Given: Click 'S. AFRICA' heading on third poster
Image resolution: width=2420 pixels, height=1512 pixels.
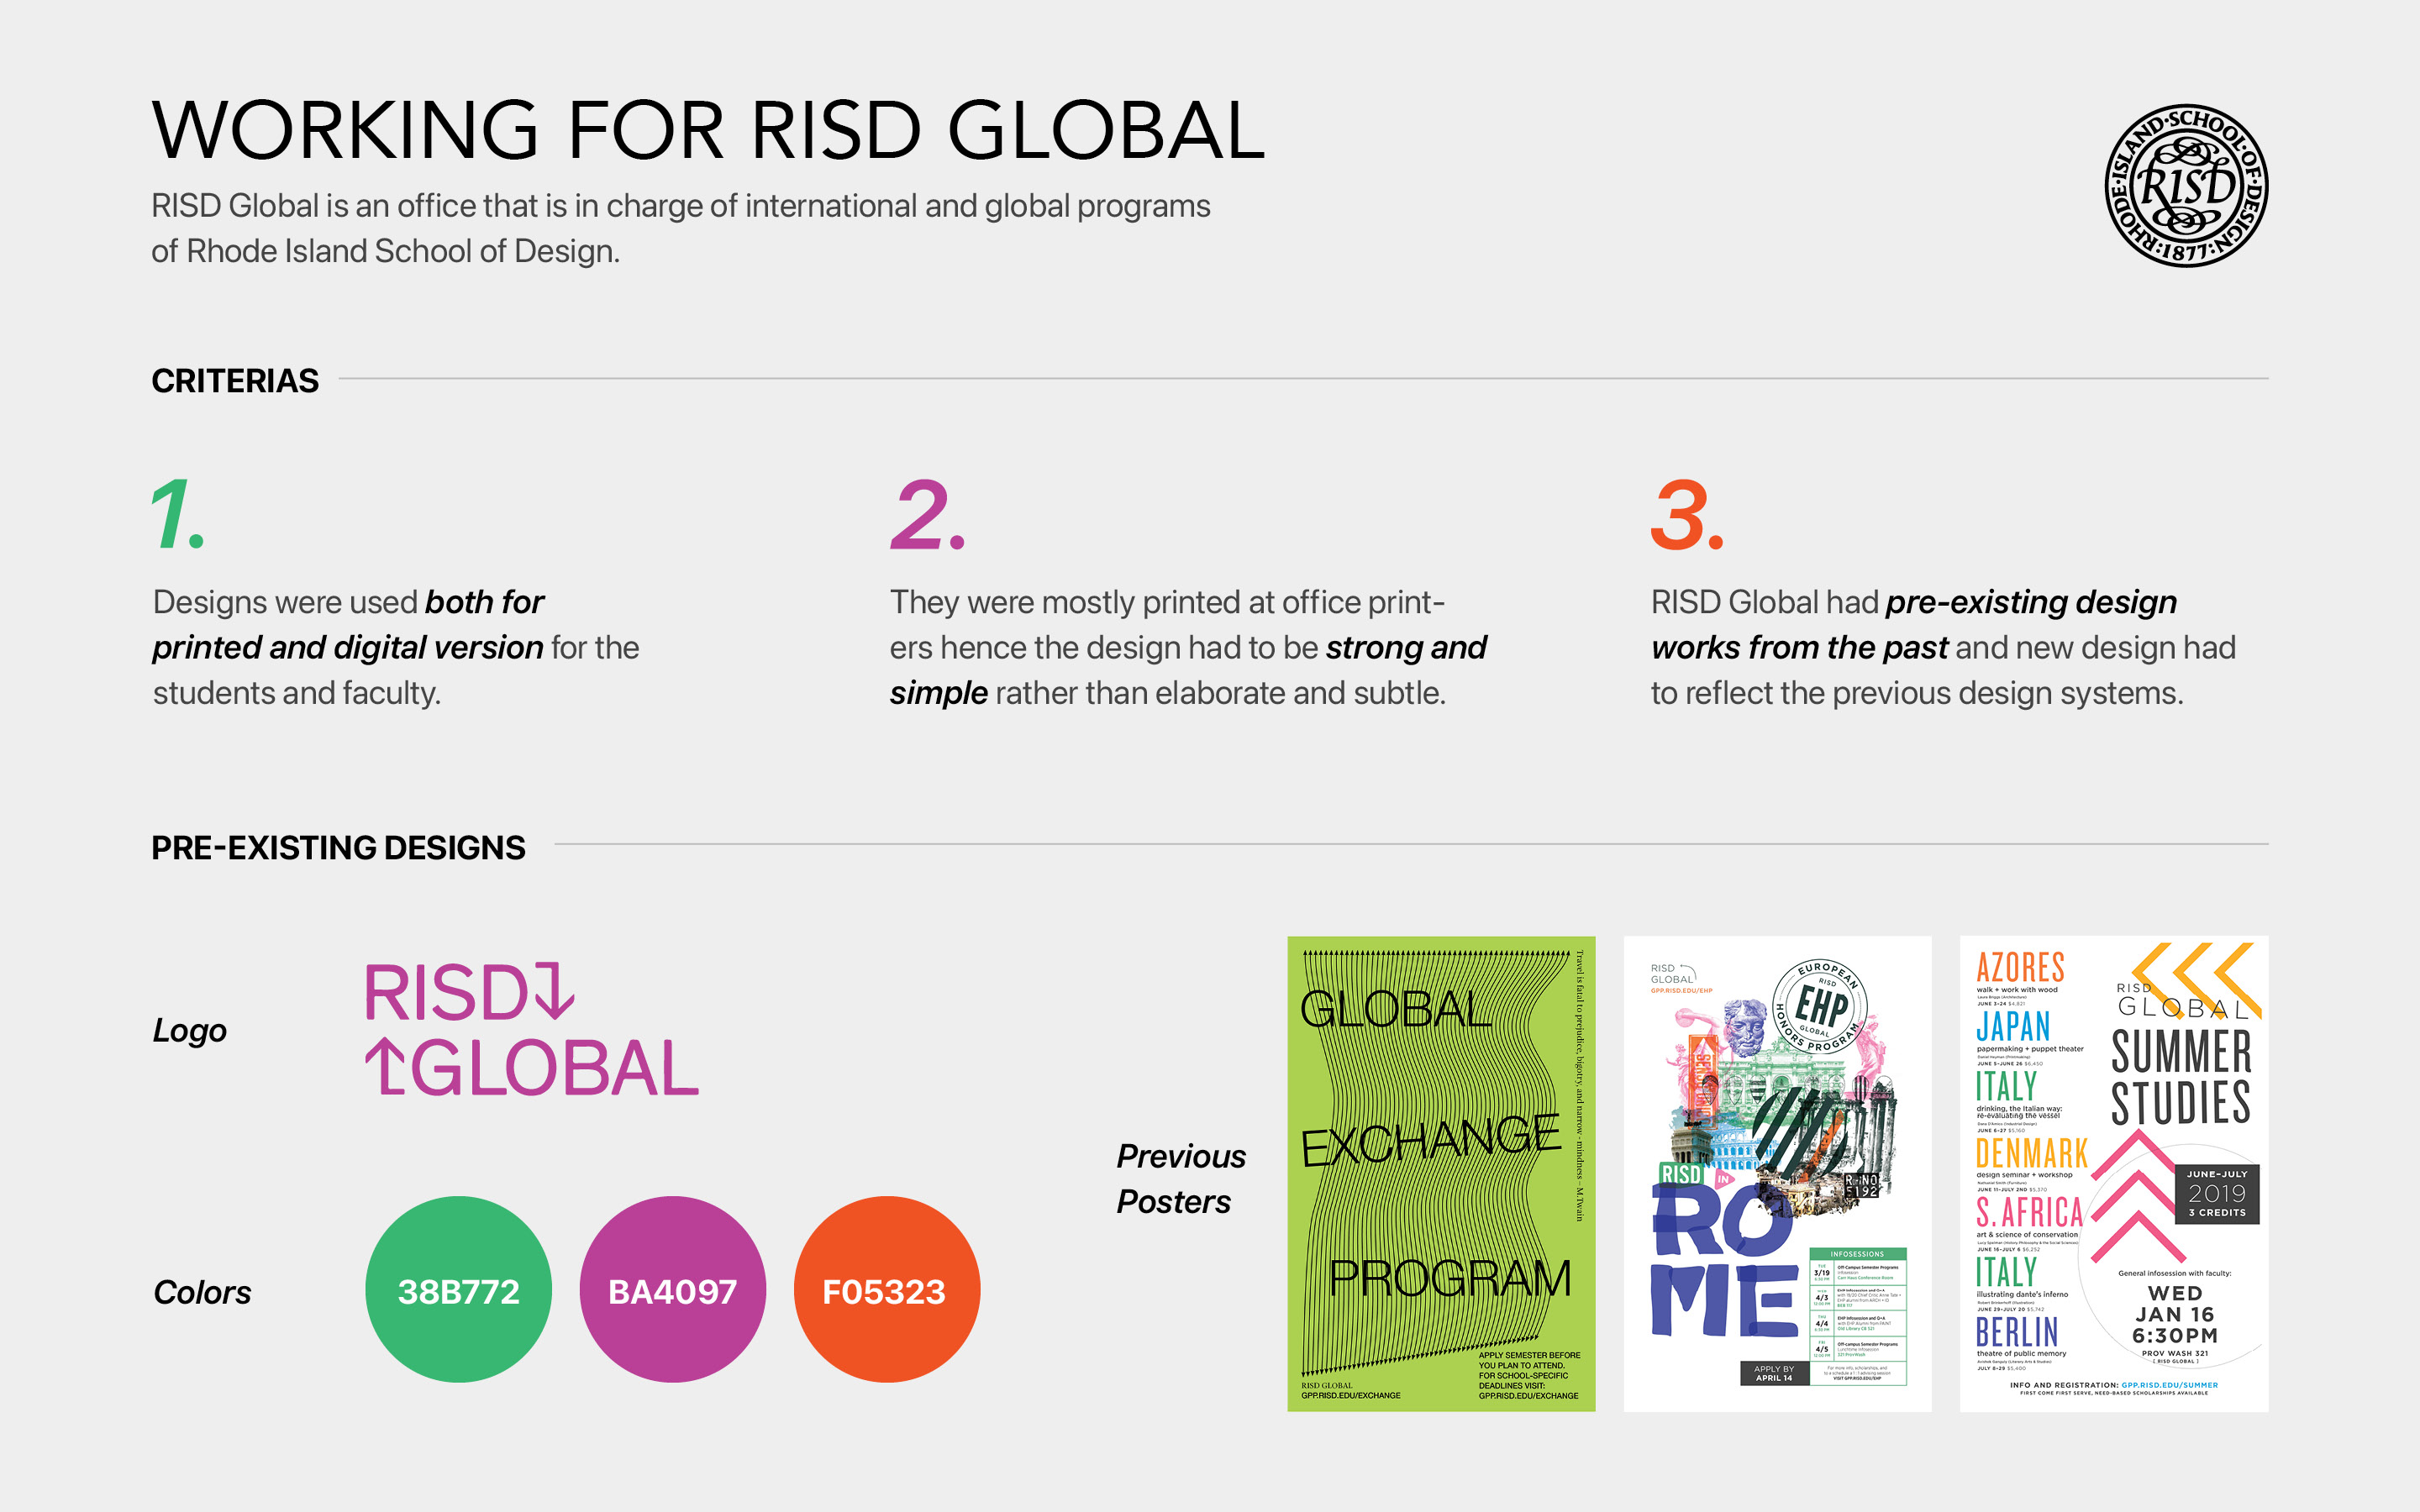Looking at the screenshot, I should click(x=2029, y=1213).
